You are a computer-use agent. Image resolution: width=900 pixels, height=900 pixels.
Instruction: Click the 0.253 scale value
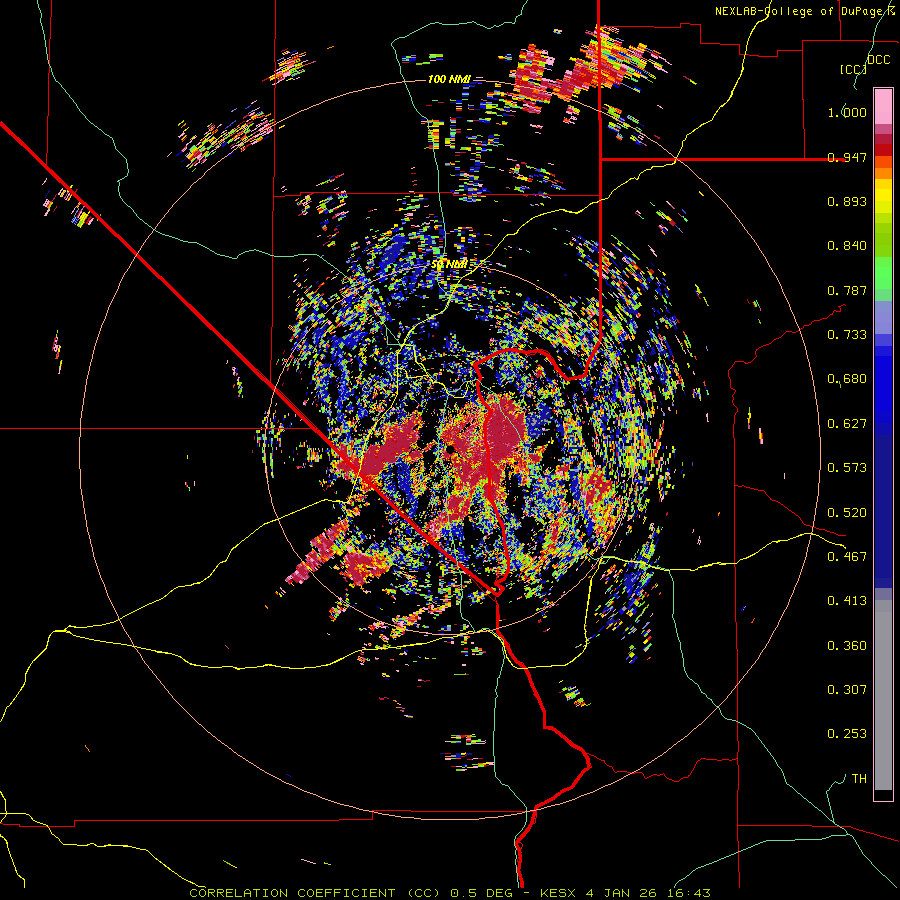point(847,734)
